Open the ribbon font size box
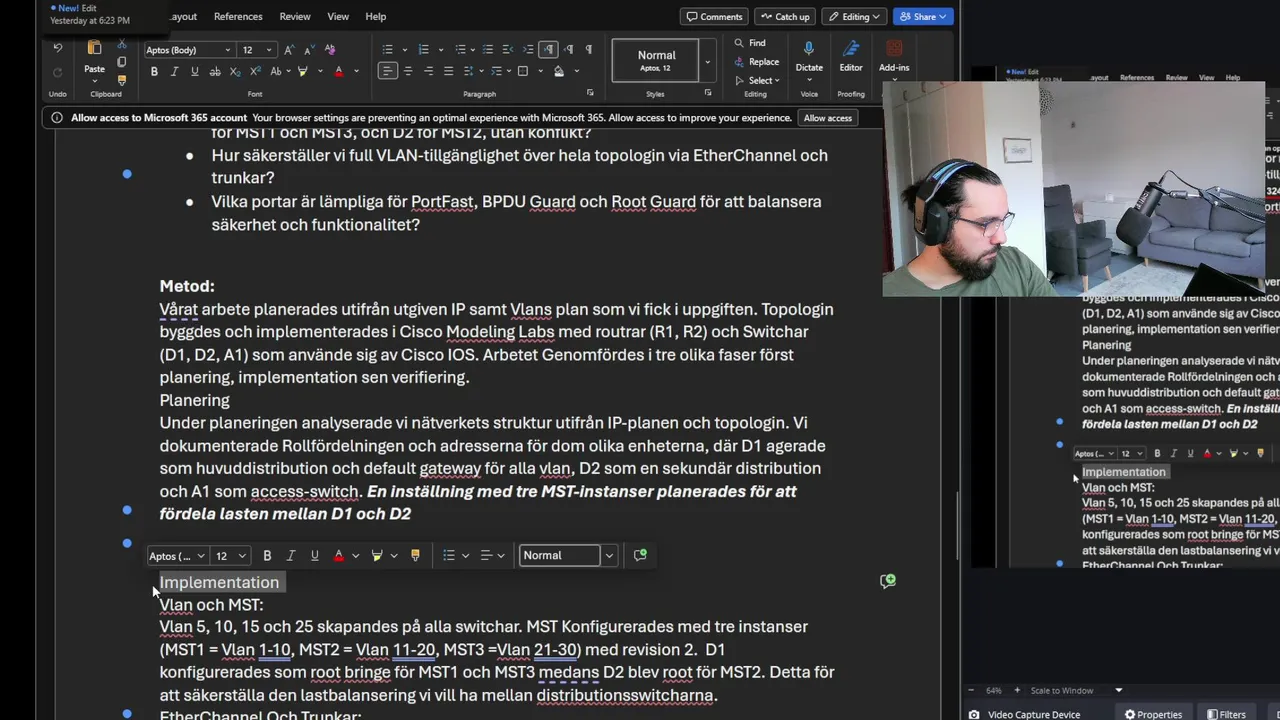 tap(256, 50)
